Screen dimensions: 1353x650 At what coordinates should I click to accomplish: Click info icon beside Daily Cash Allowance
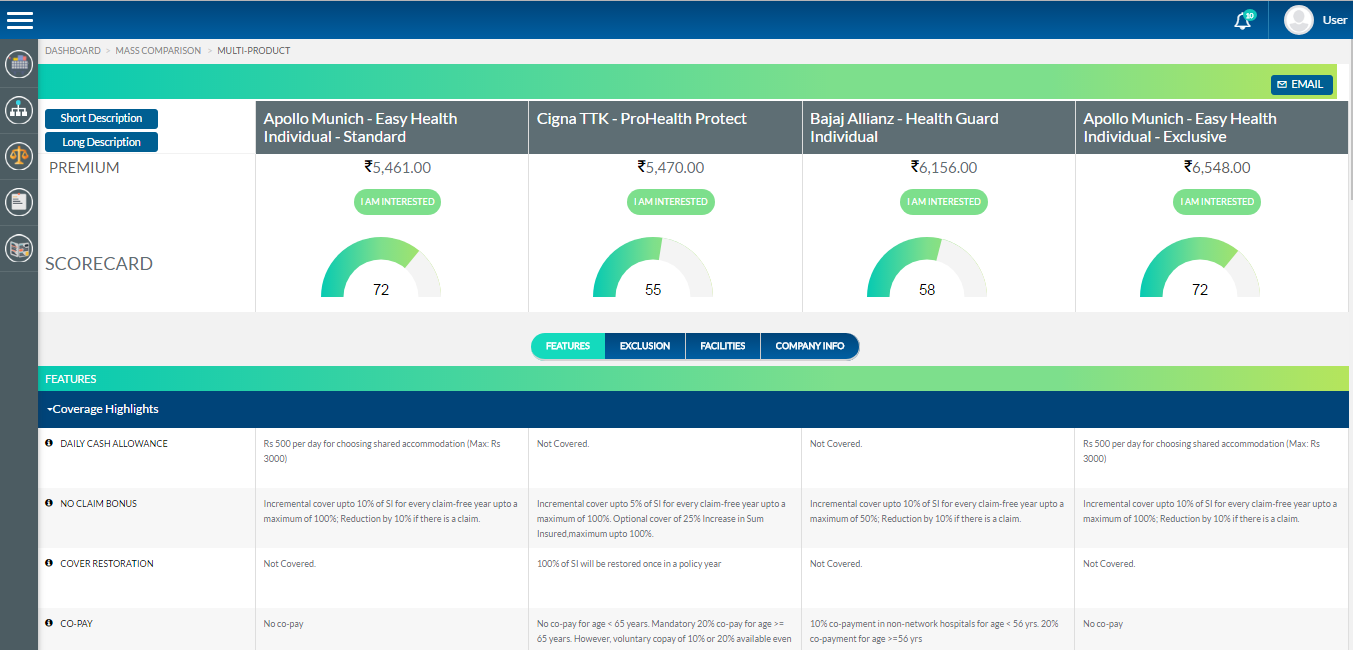click(x=49, y=443)
